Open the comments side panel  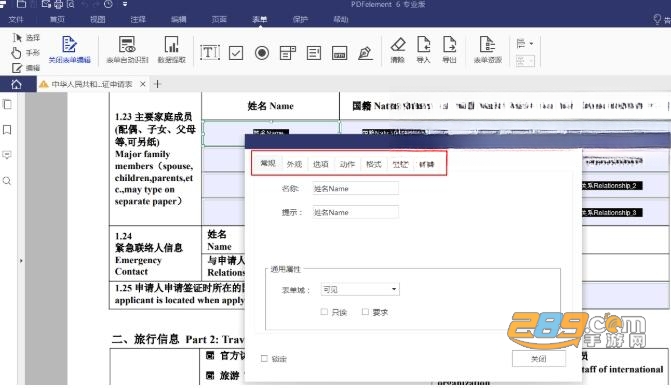coord(7,155)
